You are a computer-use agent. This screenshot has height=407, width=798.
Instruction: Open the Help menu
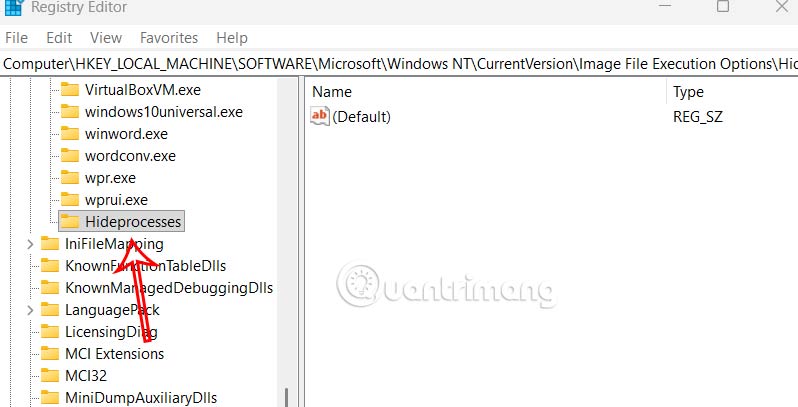232,38
